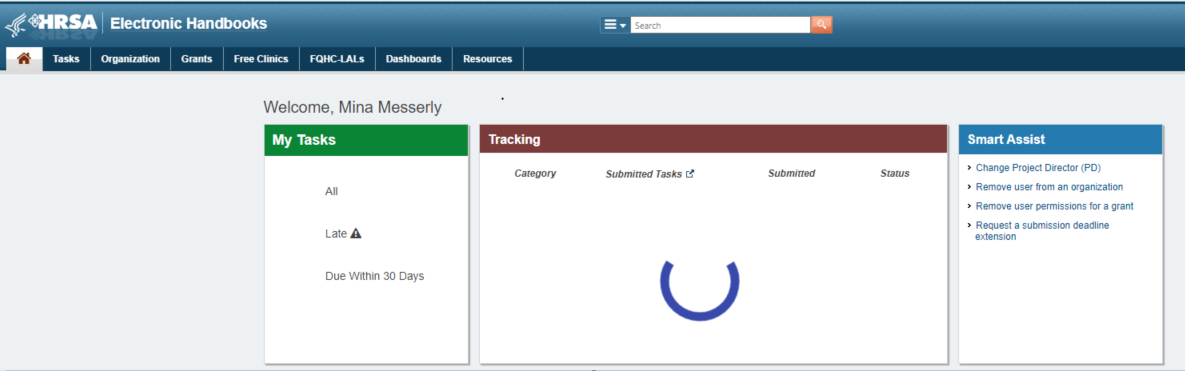Click the orange search magnifier button
Viewport: 1185px width, 371px height.
click(x=821, y=25)
